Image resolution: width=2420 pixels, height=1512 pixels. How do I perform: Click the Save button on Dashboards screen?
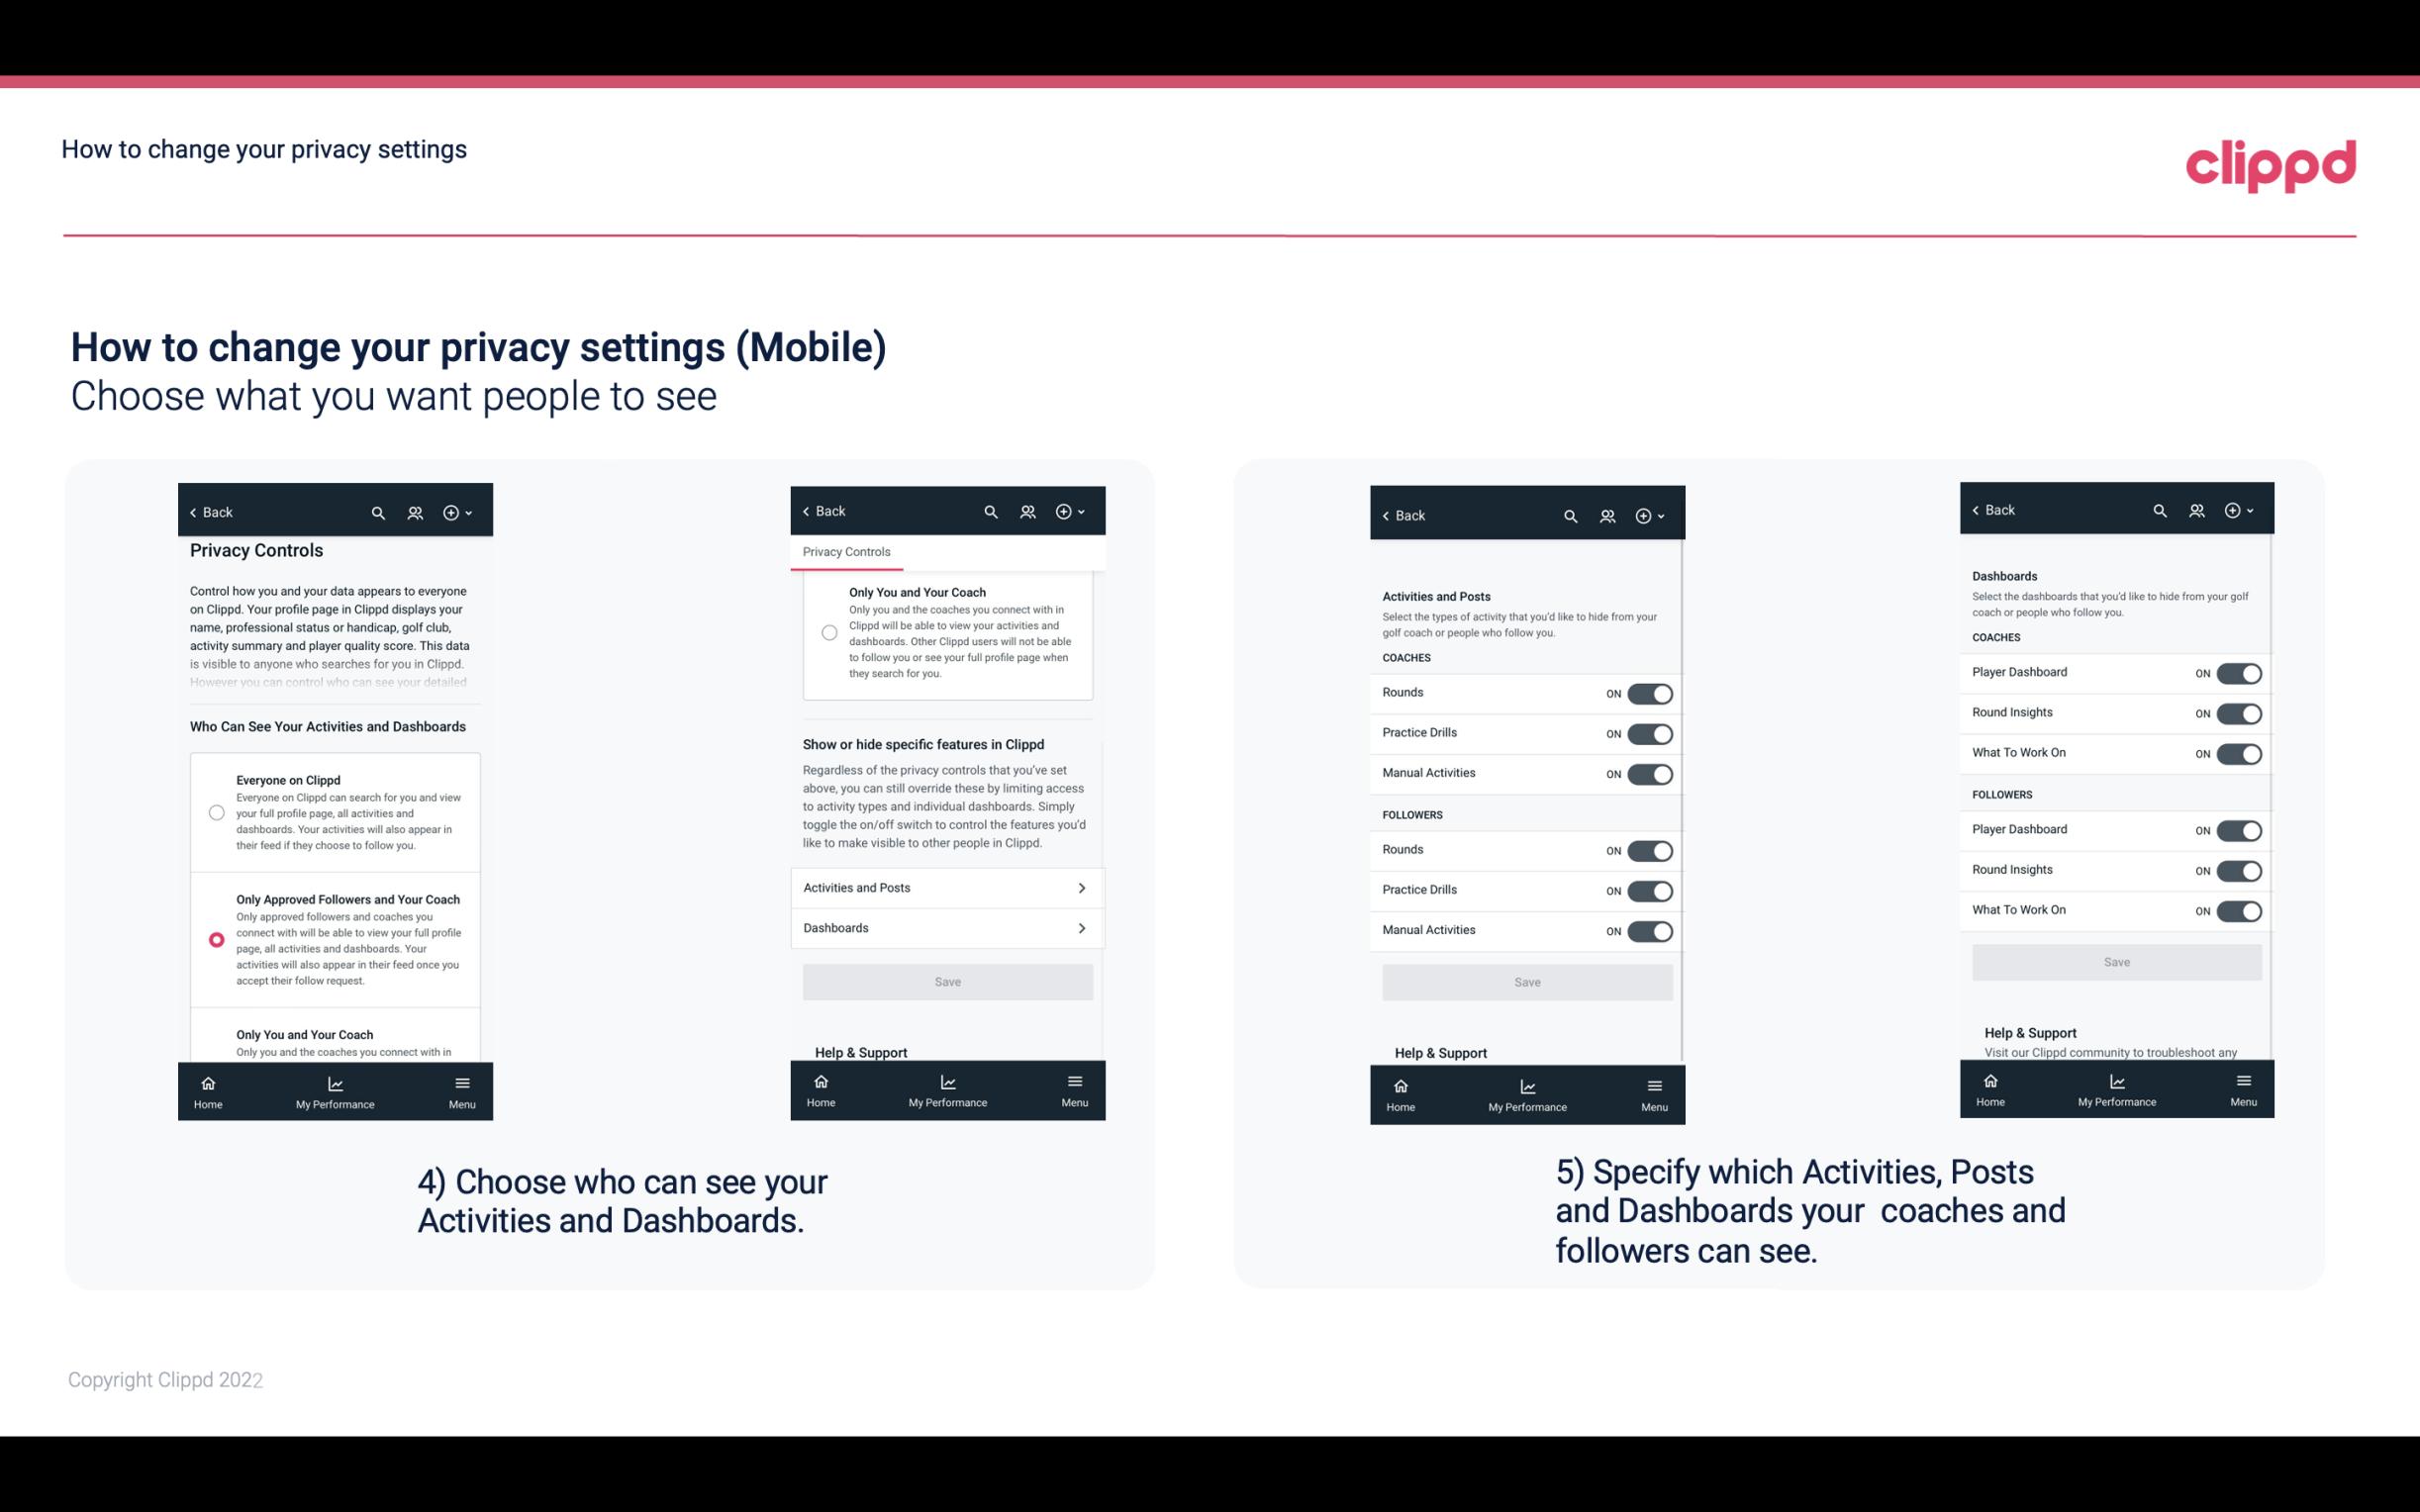2115,962
